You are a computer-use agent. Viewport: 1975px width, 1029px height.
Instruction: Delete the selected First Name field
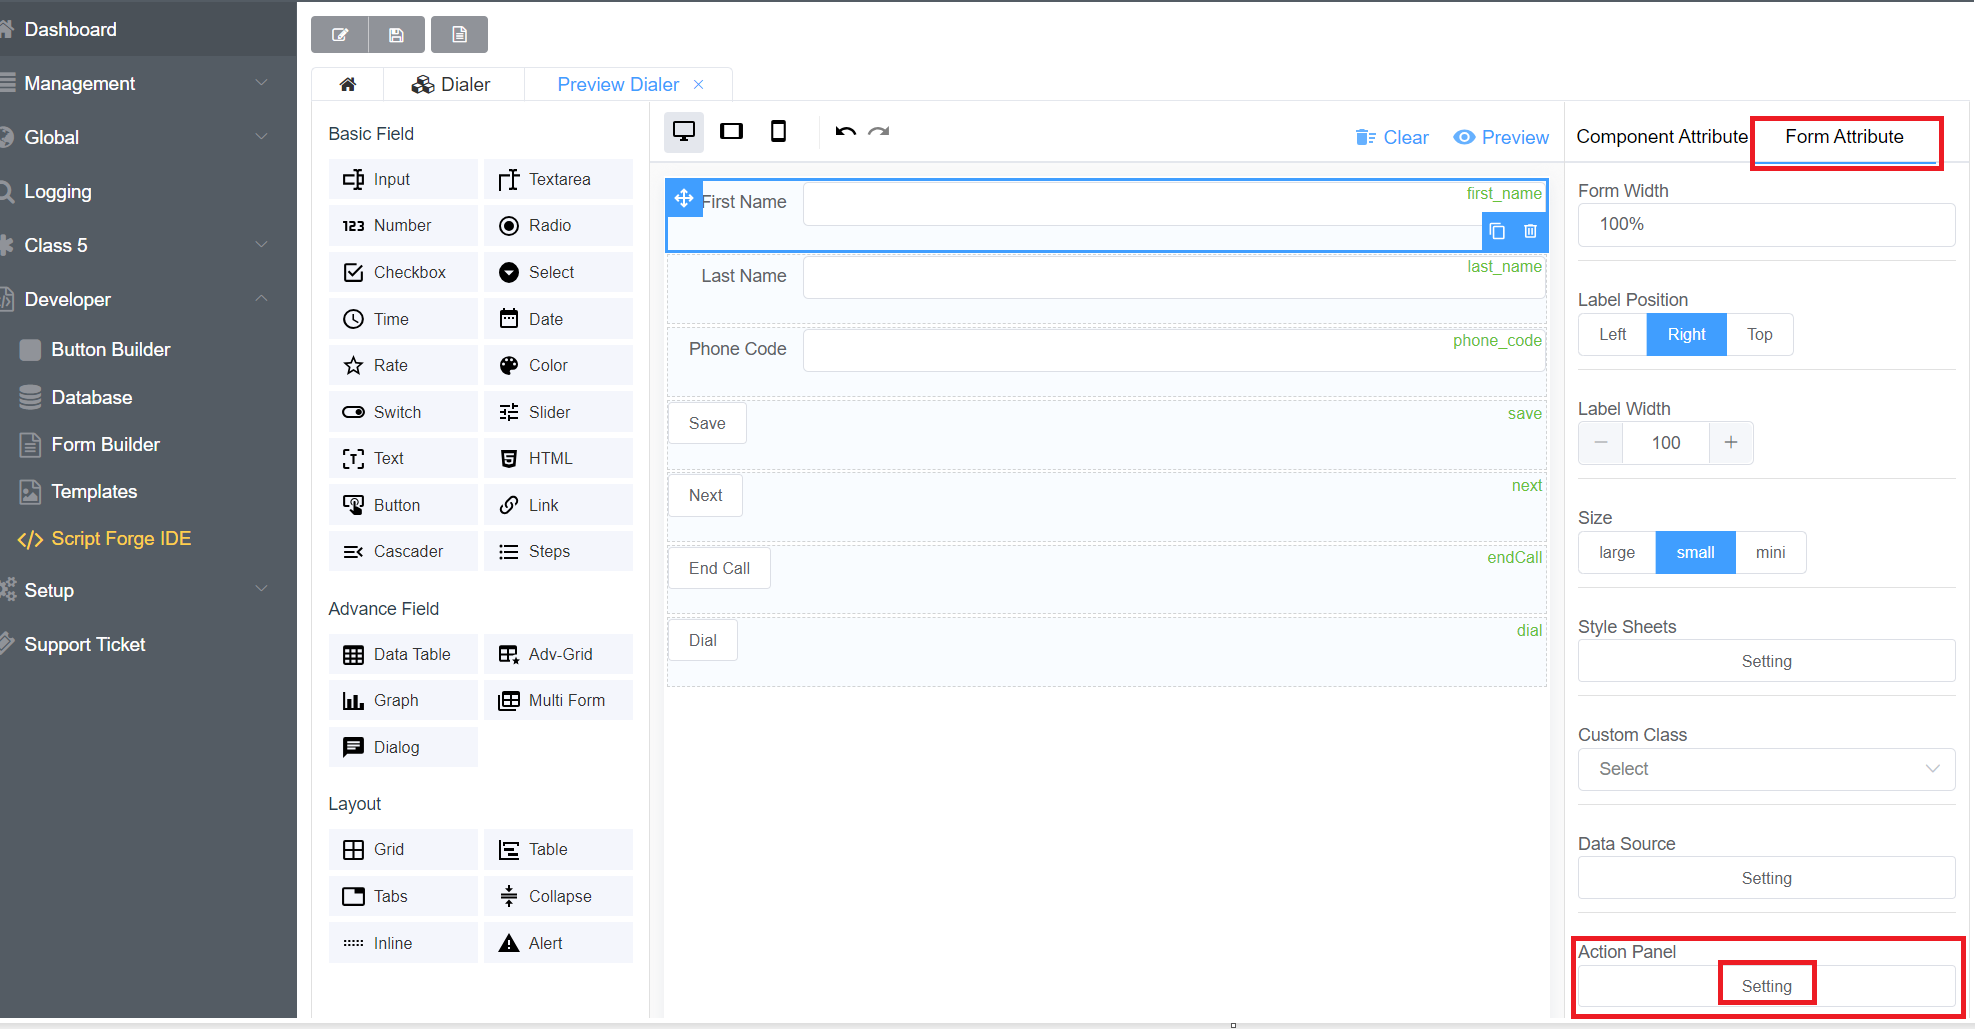[1530, 231]
